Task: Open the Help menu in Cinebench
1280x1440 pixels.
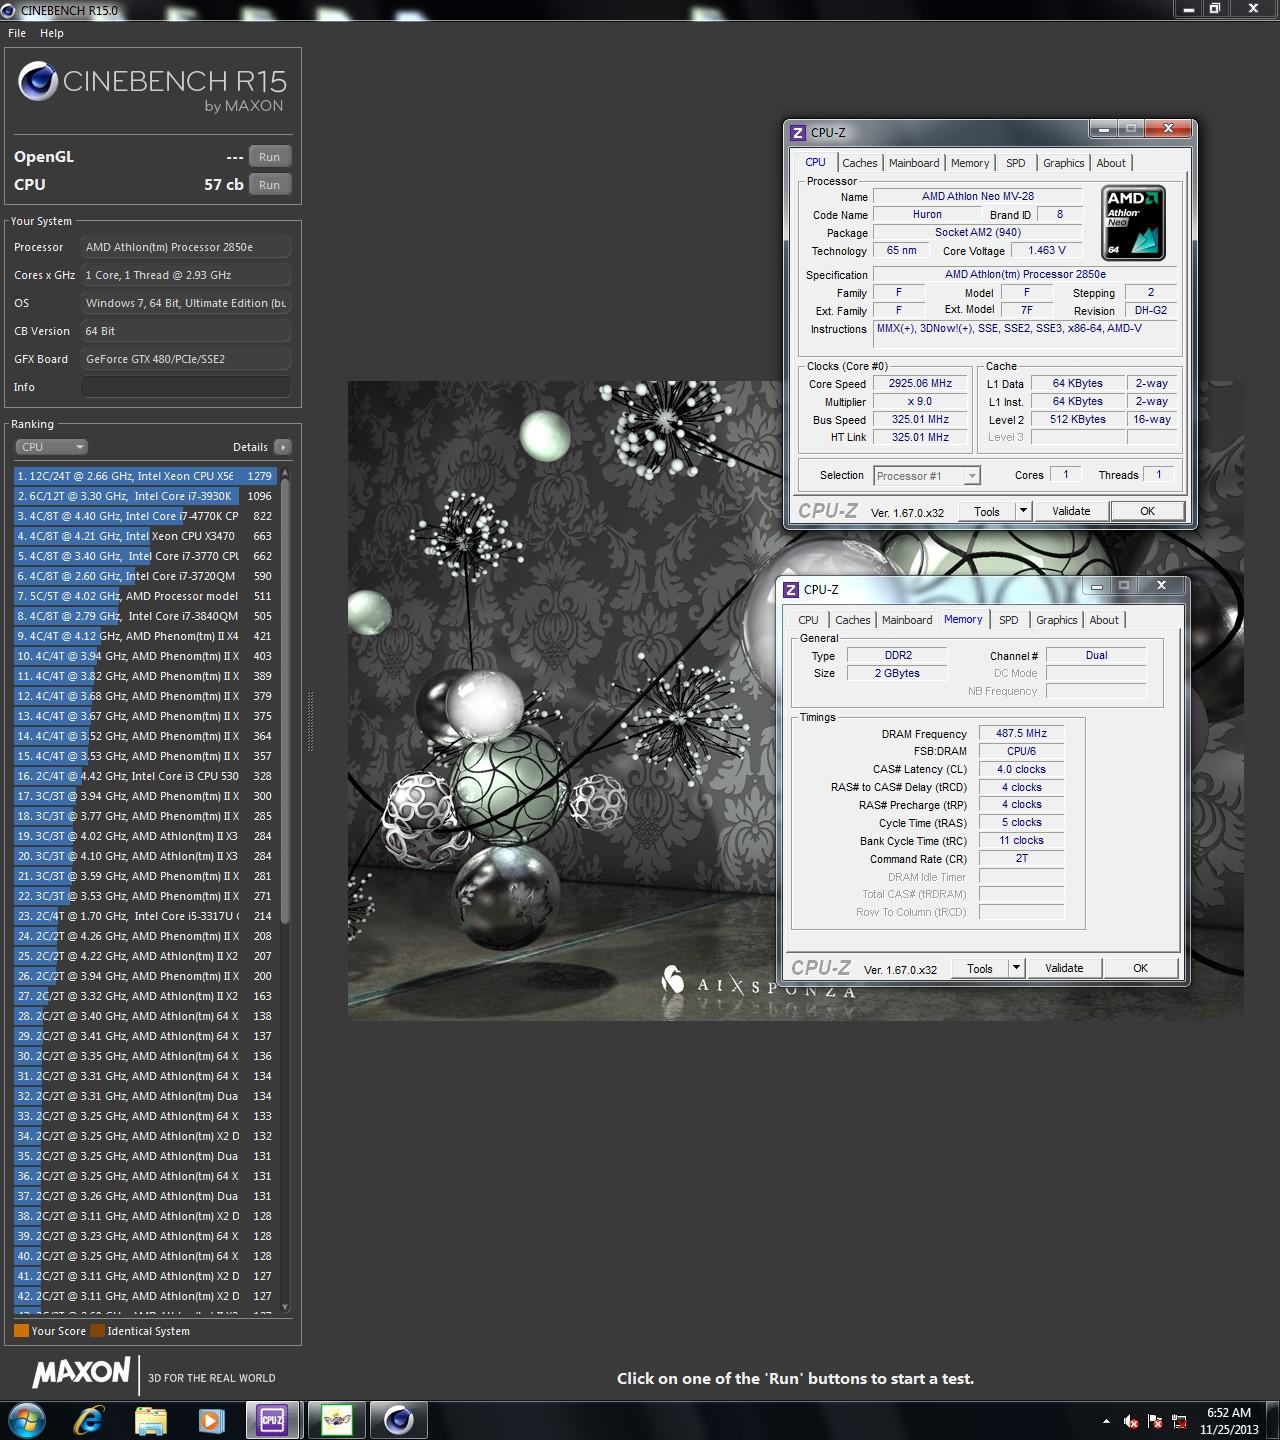Action: tap(52, 33)
